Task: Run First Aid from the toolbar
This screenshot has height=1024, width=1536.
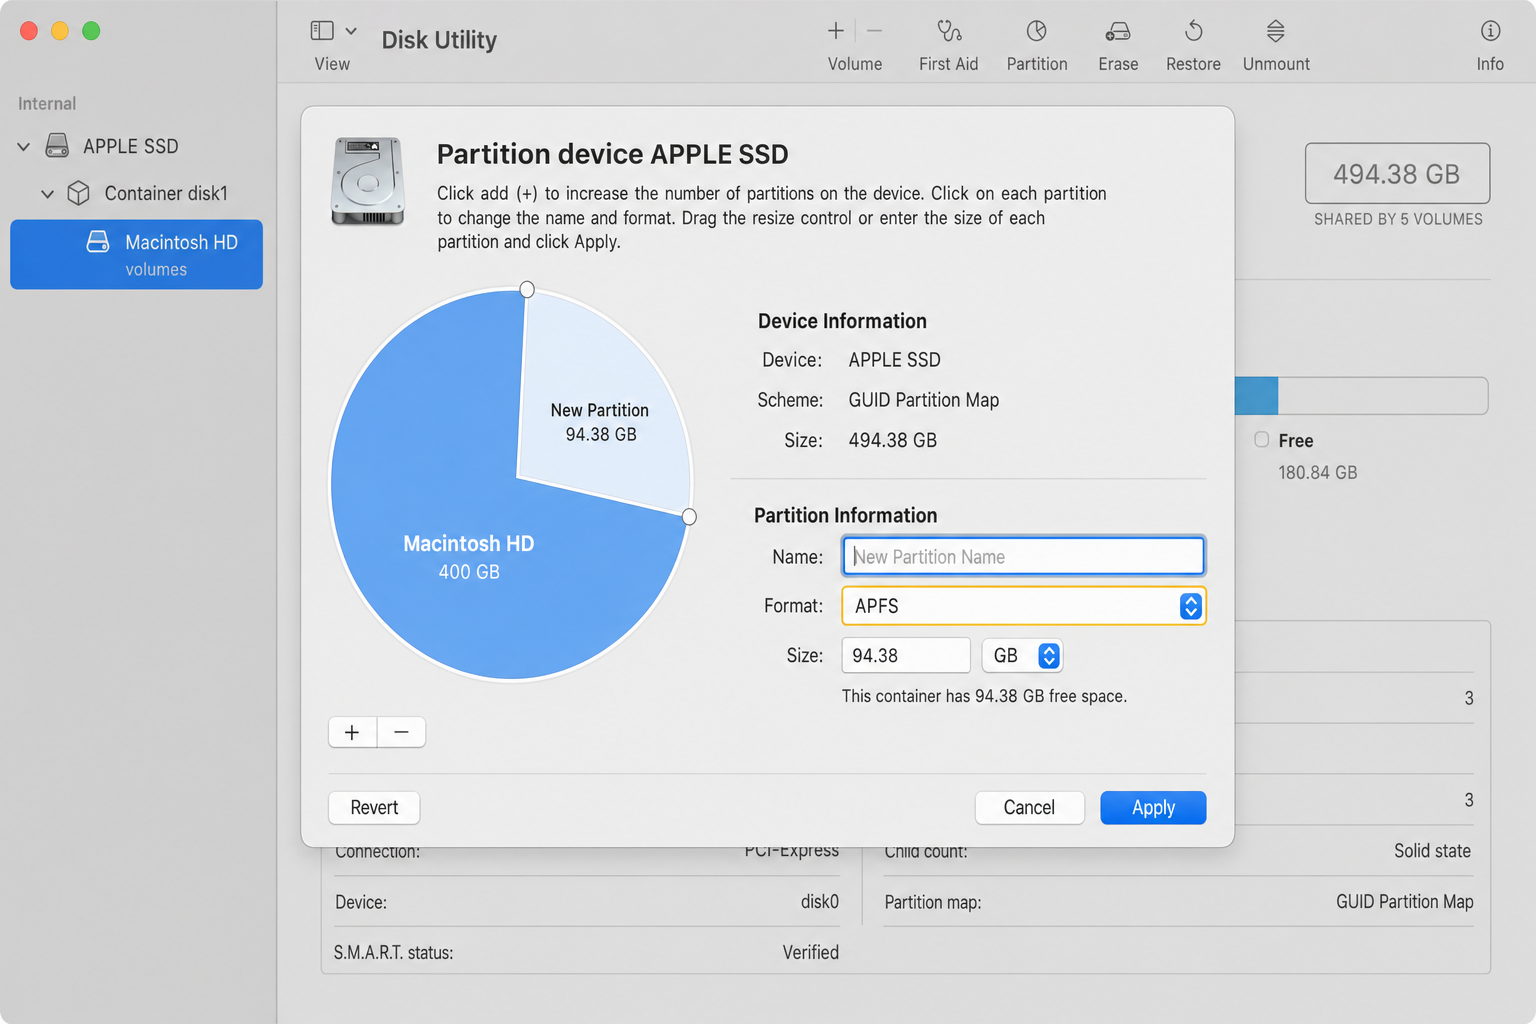Action: pyautogui.click(x=949, y=31)
